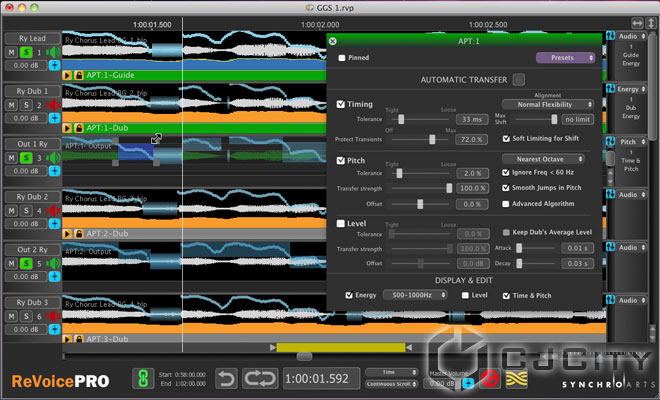660x400 pixels.
Task: Click the red muted speaker on Ry Dub 2
Action: point(53,211)
